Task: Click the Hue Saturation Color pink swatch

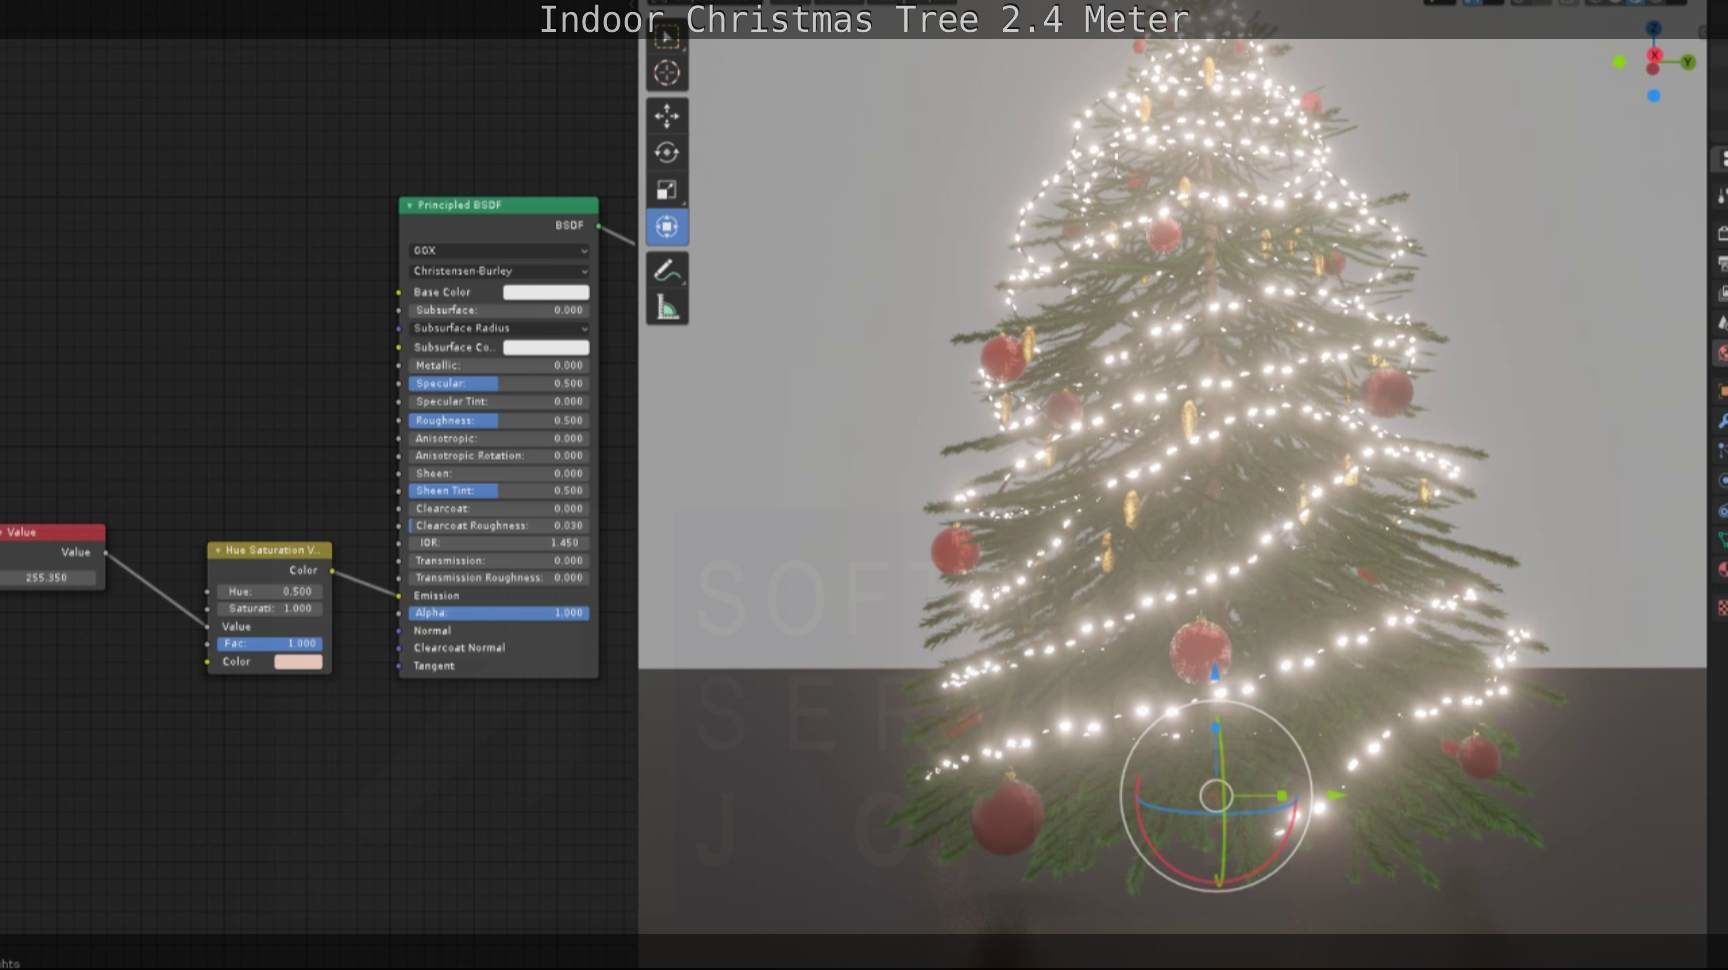Action: 298,662
